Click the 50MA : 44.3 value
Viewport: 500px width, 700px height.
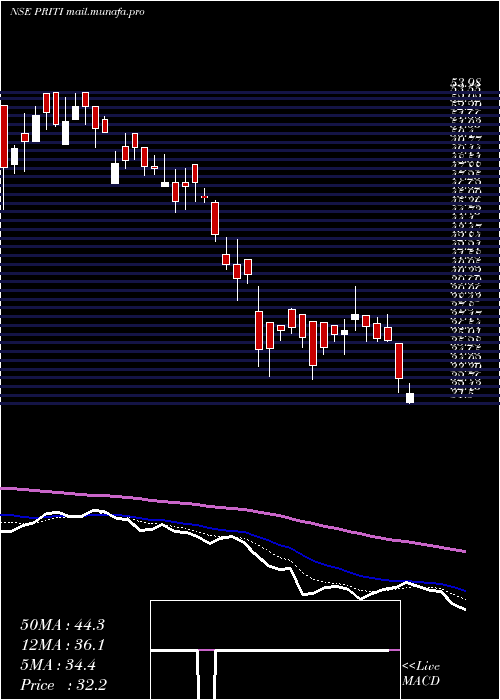[x=62, y=625]
